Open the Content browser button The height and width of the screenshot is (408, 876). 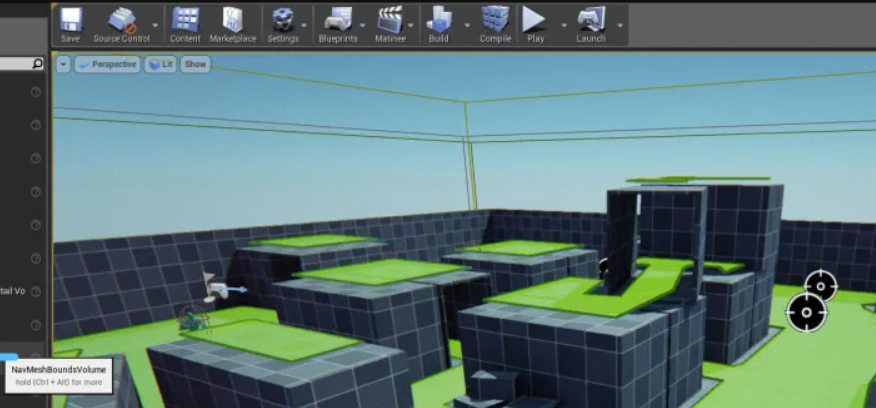[x=185, y=25]
